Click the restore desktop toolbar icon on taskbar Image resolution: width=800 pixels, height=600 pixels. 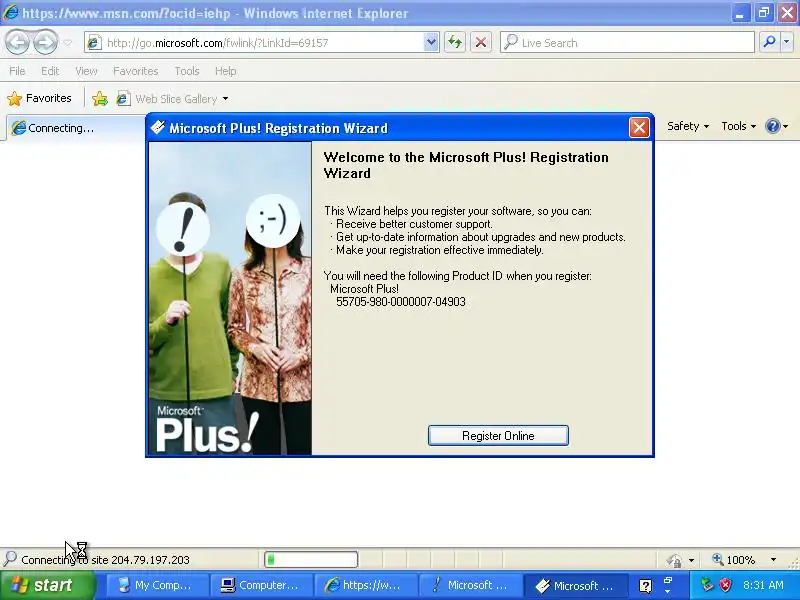pyautogui.click(x=668, y=581)
